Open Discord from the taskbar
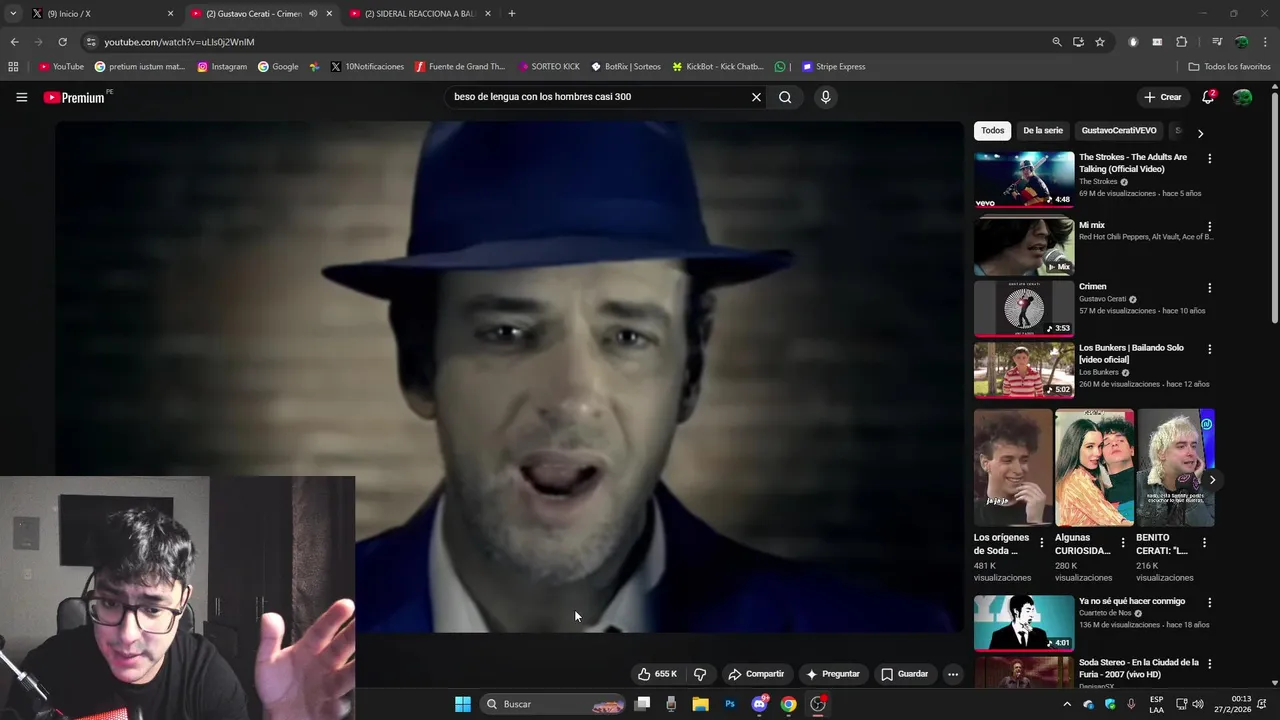Viewport: 1280px width, 720px height. pos(760,704)
